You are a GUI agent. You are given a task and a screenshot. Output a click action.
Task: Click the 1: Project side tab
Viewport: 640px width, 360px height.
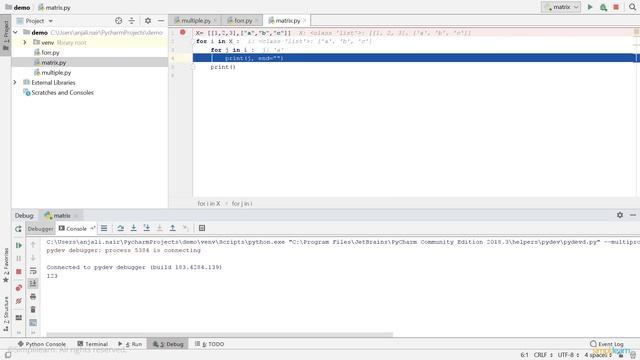pos(6,35)
